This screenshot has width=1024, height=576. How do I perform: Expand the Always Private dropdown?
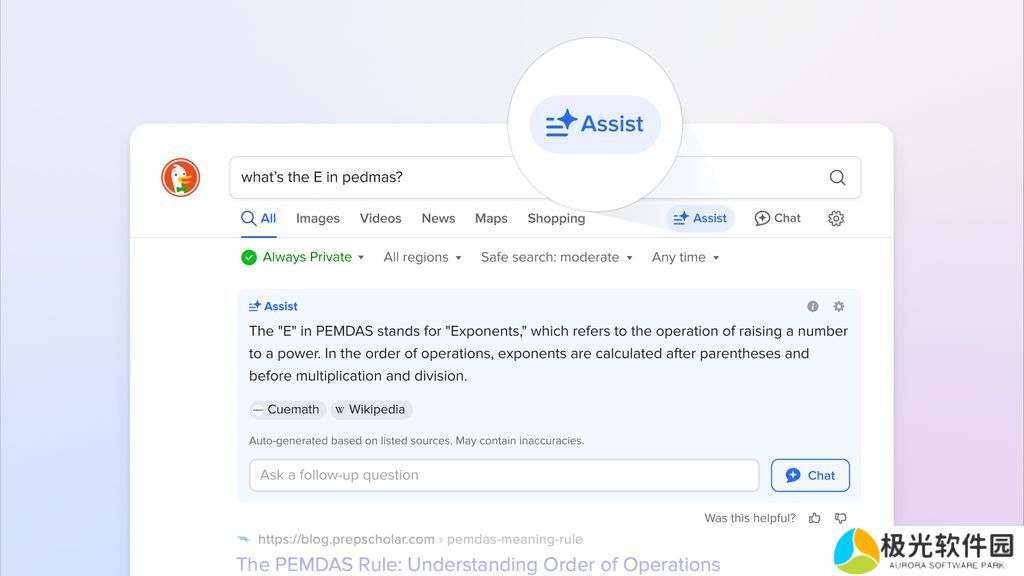coord(303,257)
